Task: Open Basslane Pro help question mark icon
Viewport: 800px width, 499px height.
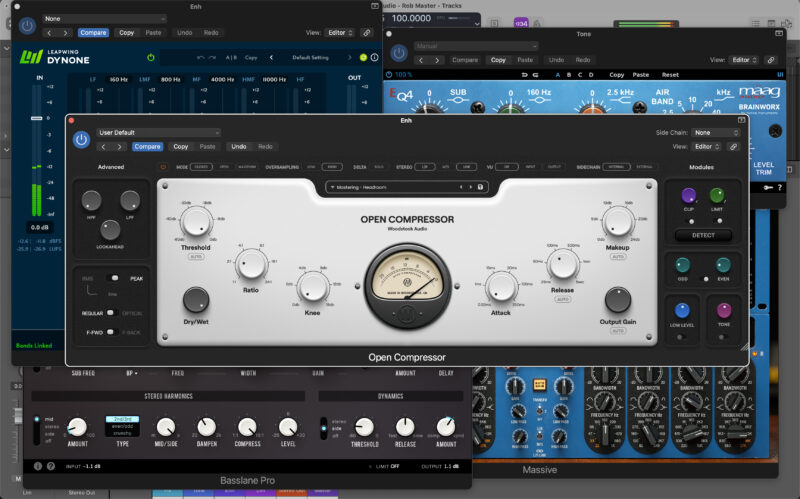Action: 51,466
